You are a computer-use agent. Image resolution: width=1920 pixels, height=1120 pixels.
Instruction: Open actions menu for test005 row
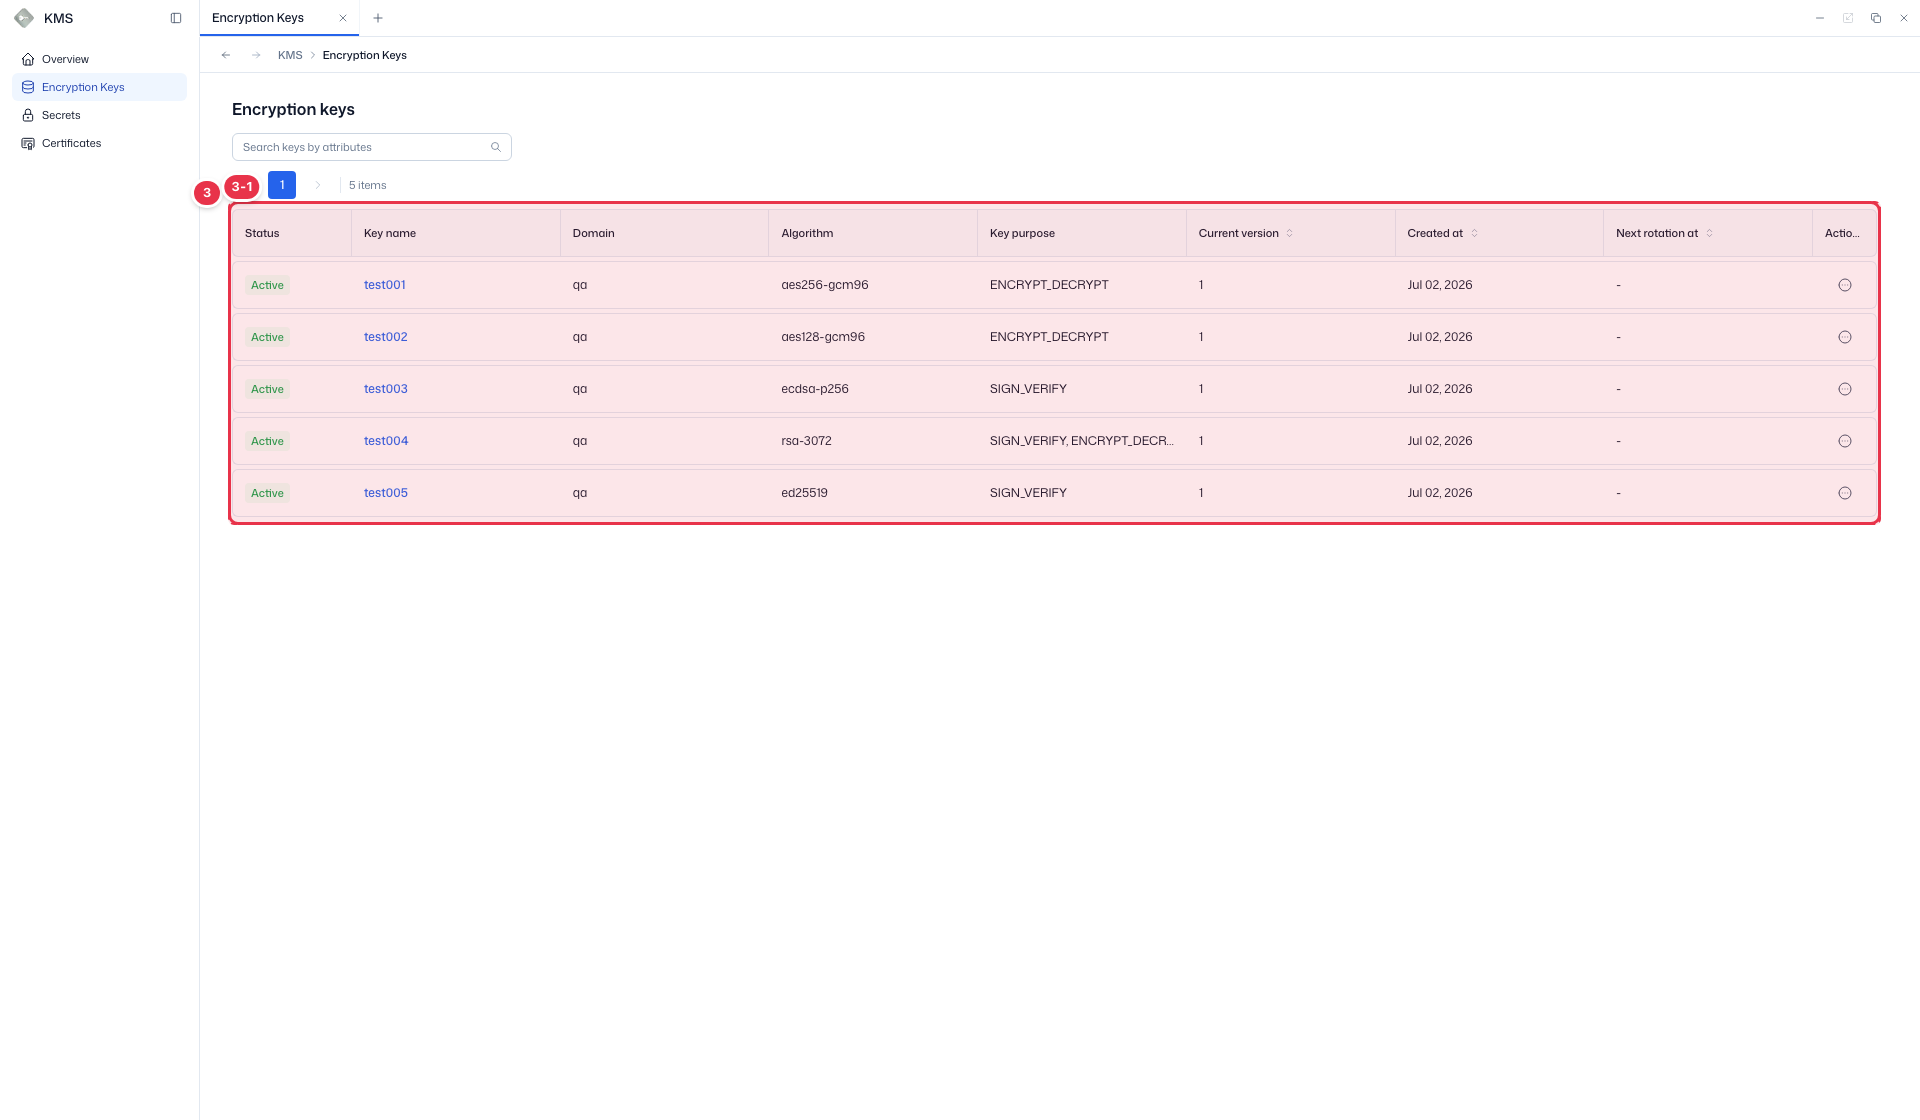(1845, 493)
